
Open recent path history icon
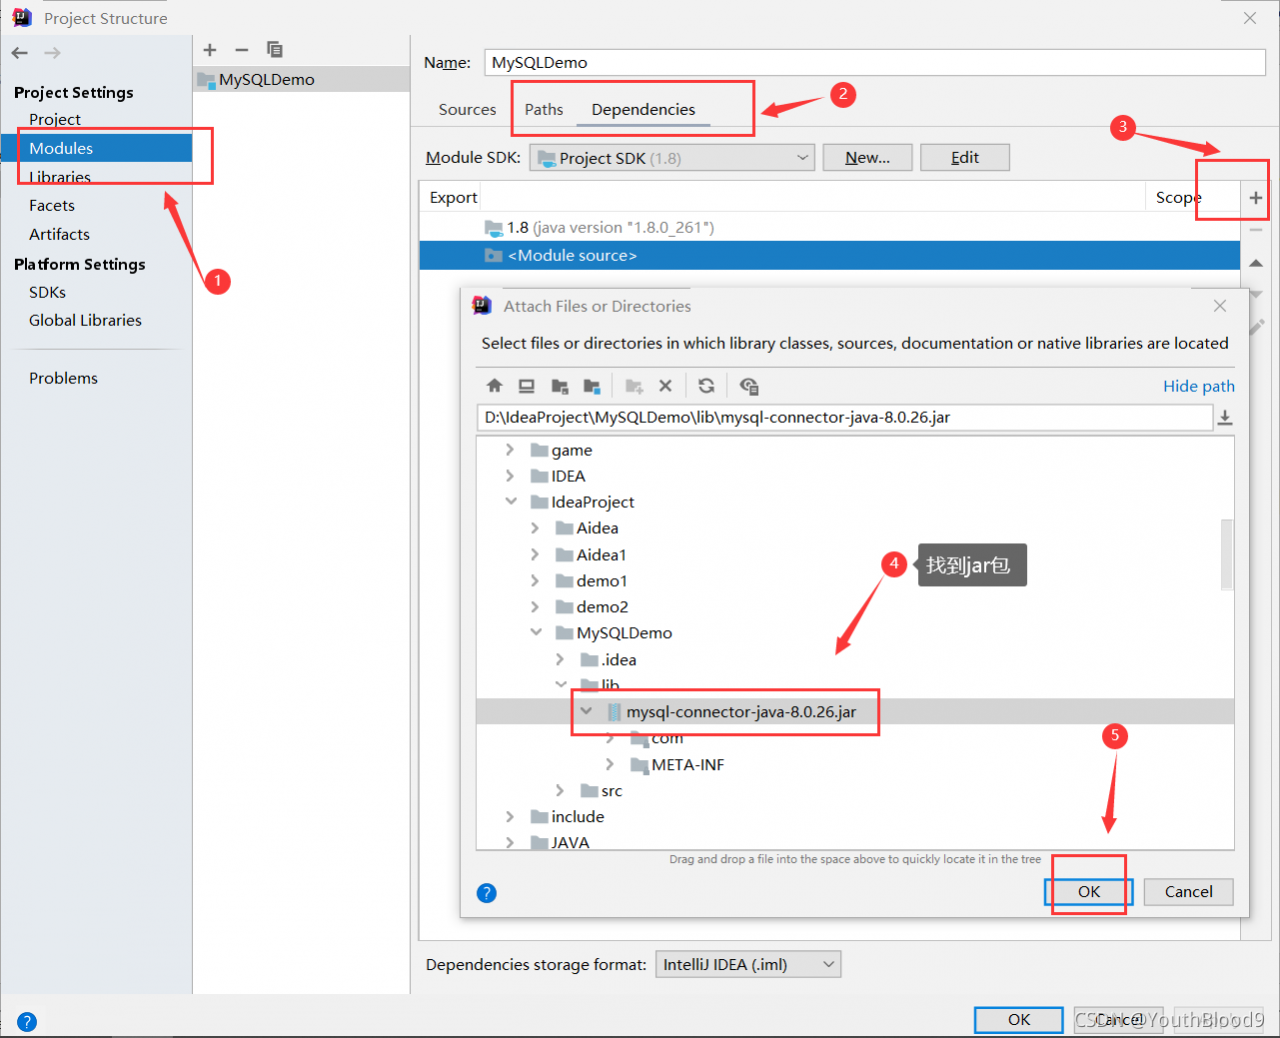(x=1225, y=418)
